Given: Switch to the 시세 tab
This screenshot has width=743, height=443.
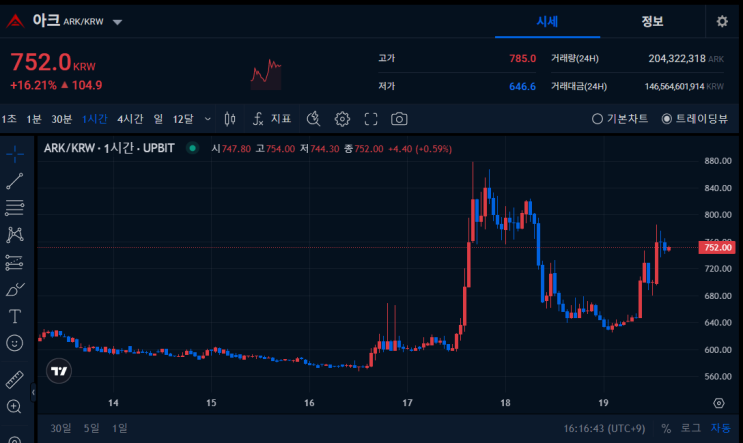Looking at the screenshot, I should (547, 21).
